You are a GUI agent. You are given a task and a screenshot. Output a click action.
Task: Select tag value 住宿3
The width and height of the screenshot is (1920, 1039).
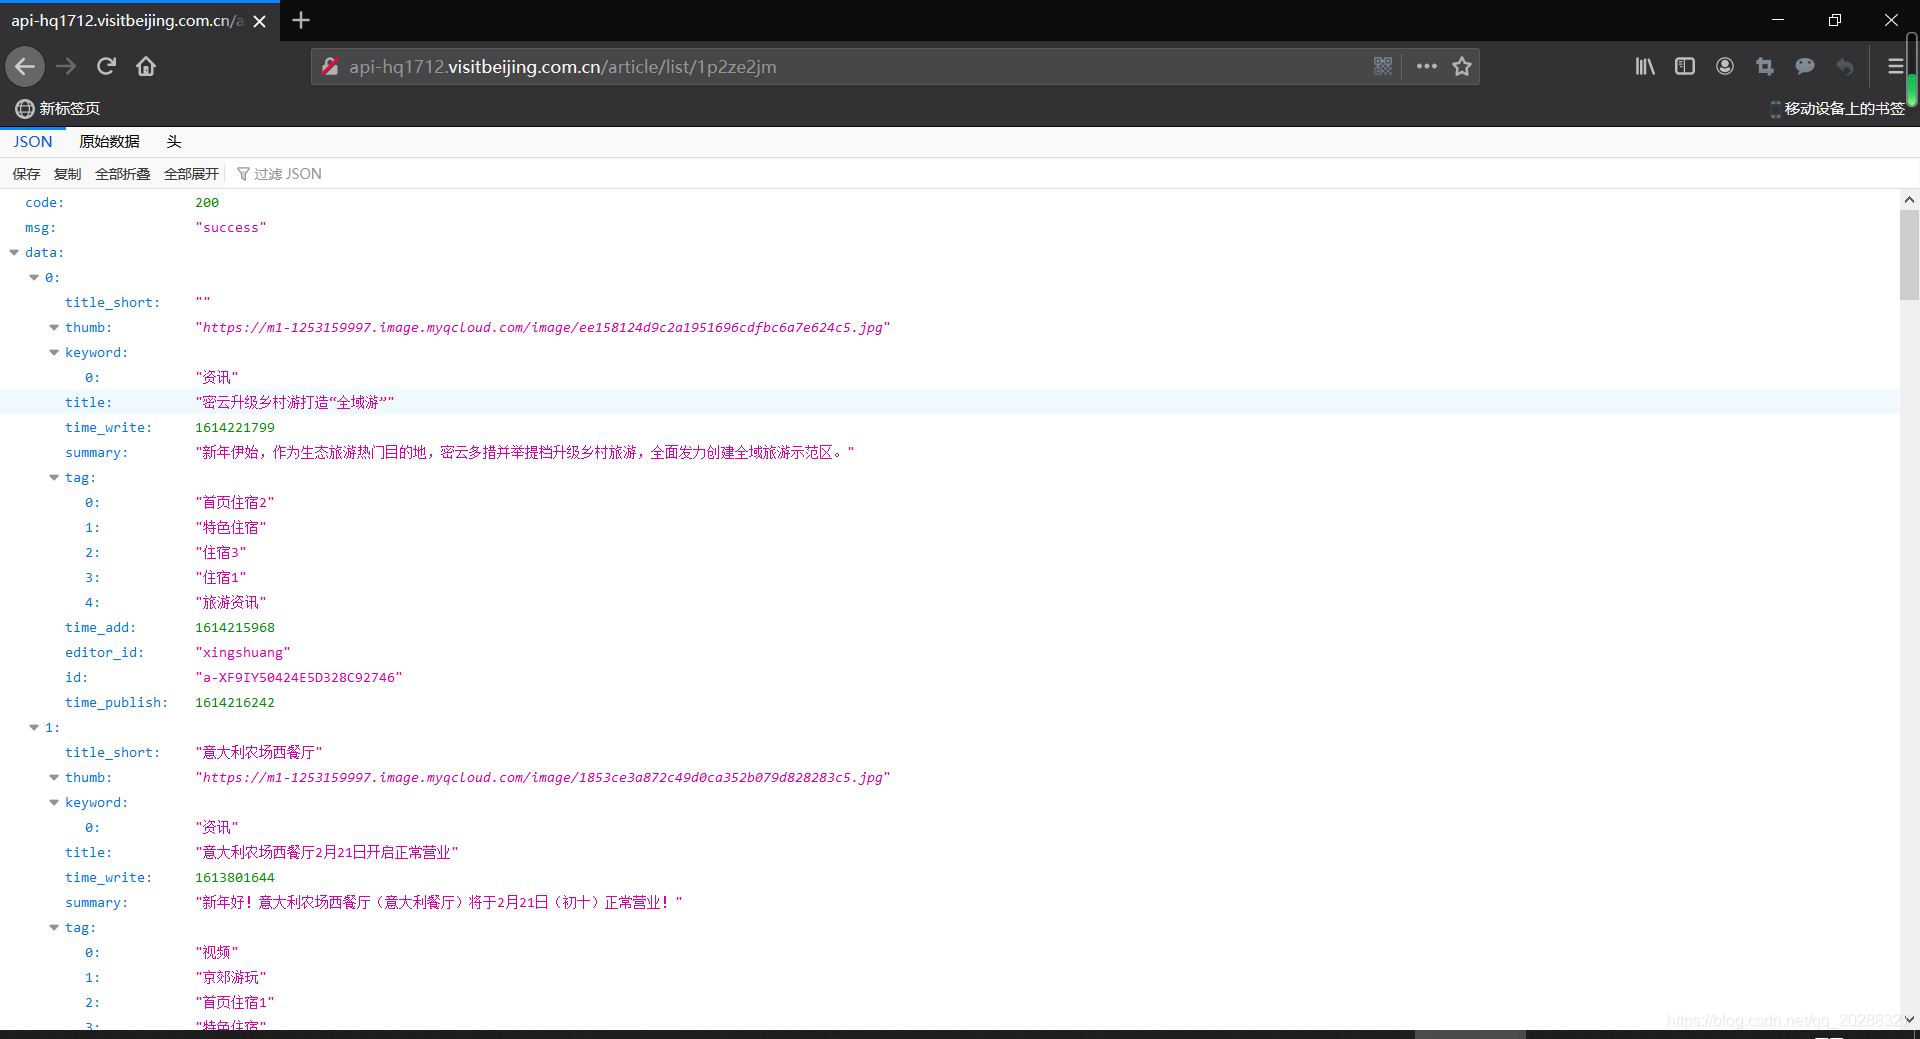coord(221,553)
